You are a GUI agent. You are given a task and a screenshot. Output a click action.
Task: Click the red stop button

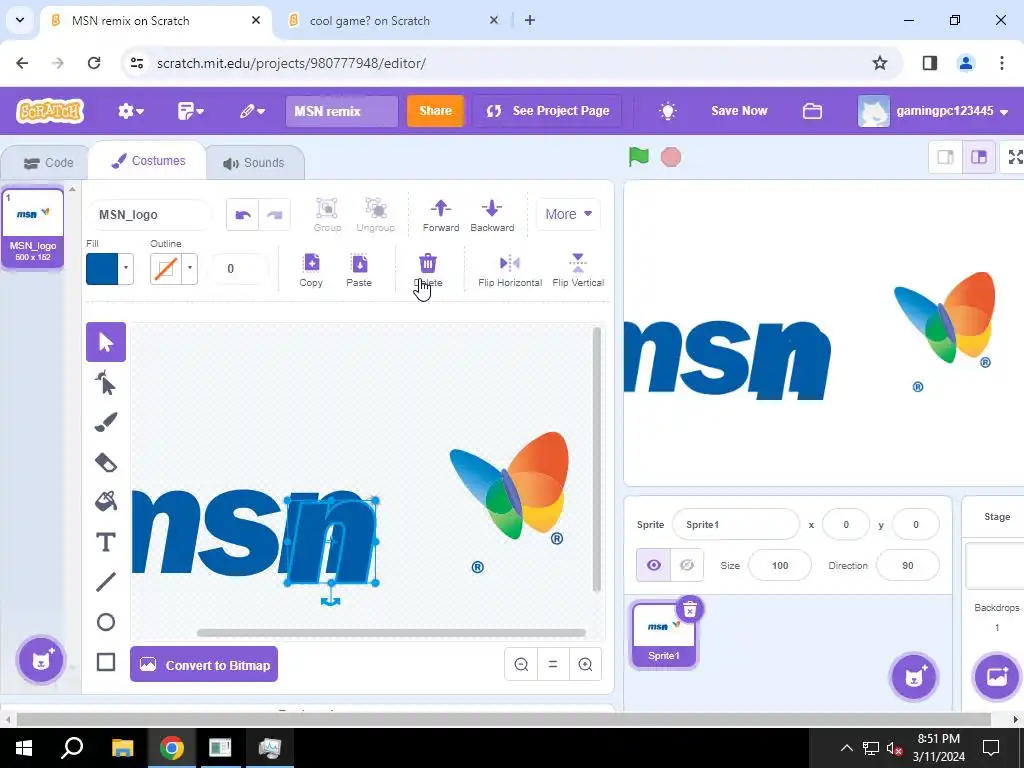pos(671,157)
